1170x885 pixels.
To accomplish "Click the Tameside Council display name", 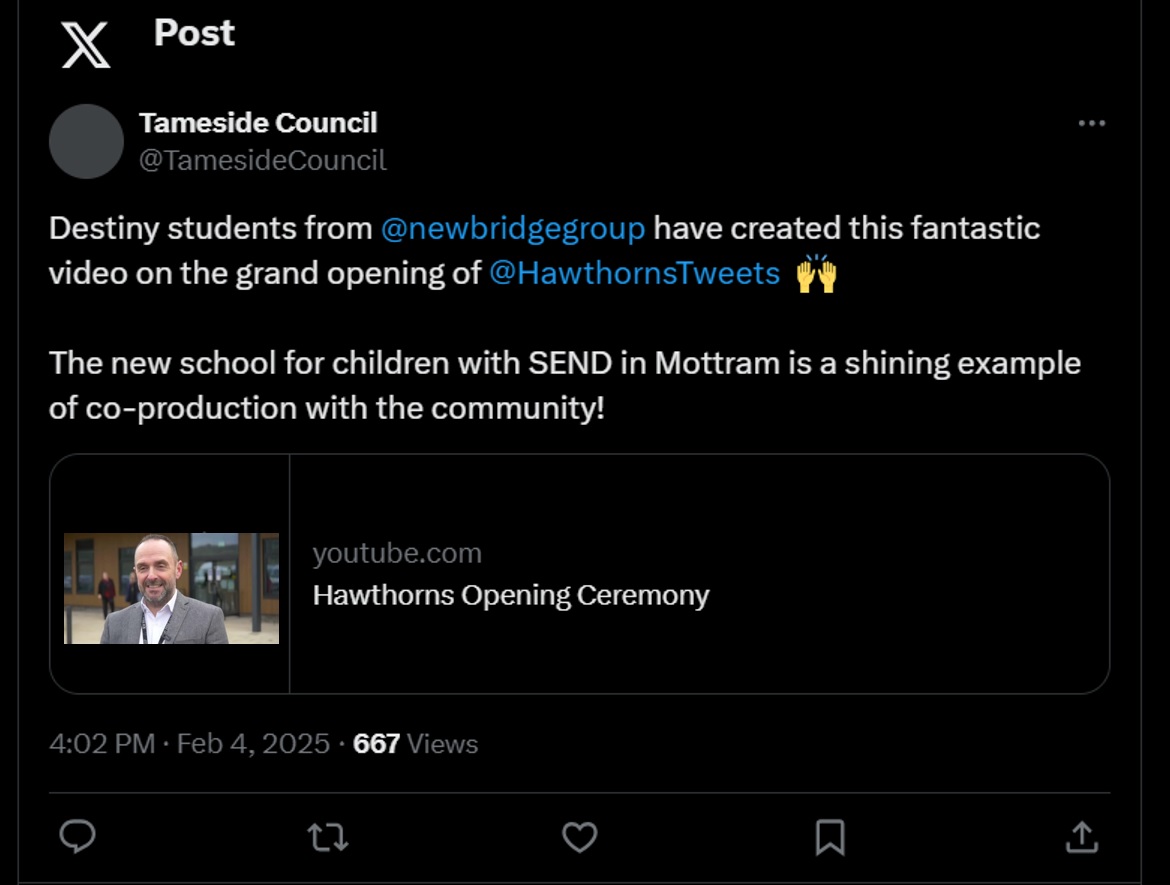I will (x=258, y=123).
